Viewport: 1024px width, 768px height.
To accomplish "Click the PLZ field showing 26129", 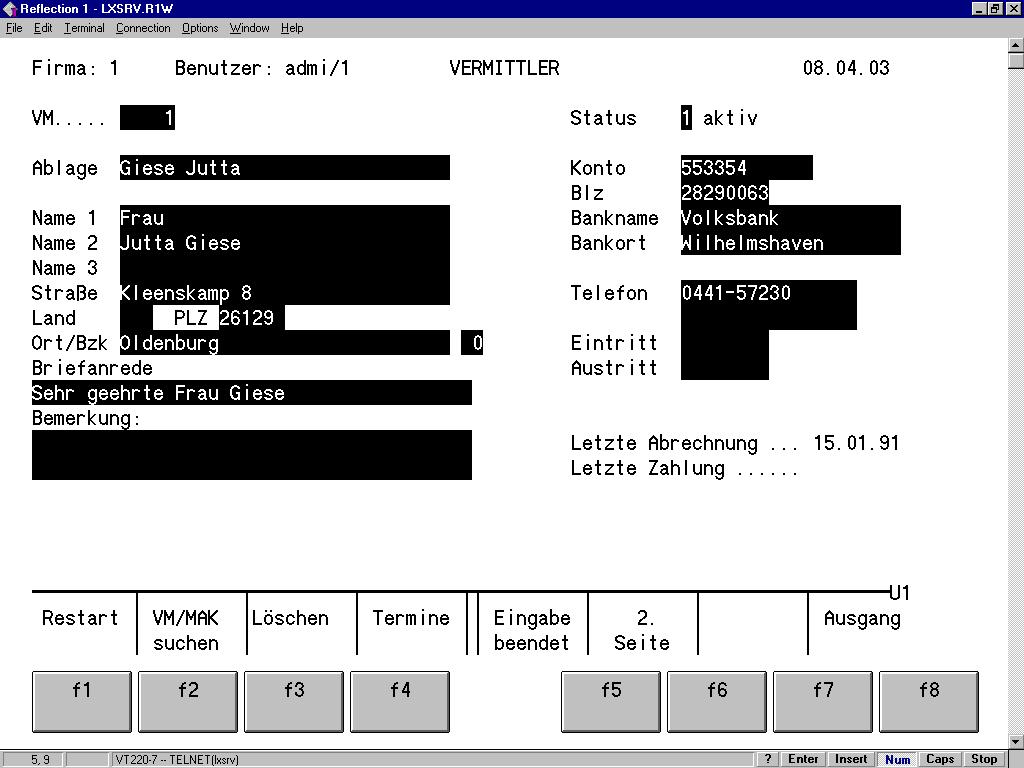I will coord(251,317).
